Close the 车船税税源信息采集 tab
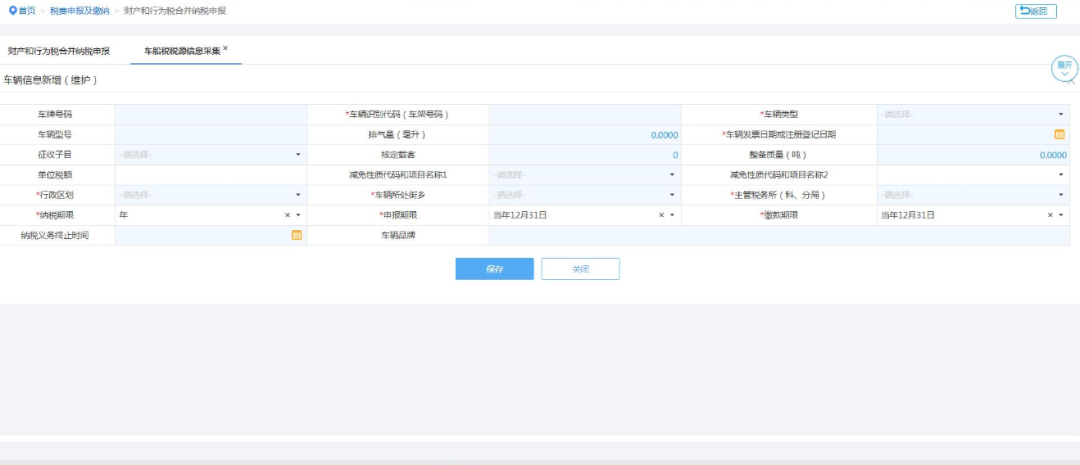Screen dimensions: 1080x465 [x=225, y=47]
